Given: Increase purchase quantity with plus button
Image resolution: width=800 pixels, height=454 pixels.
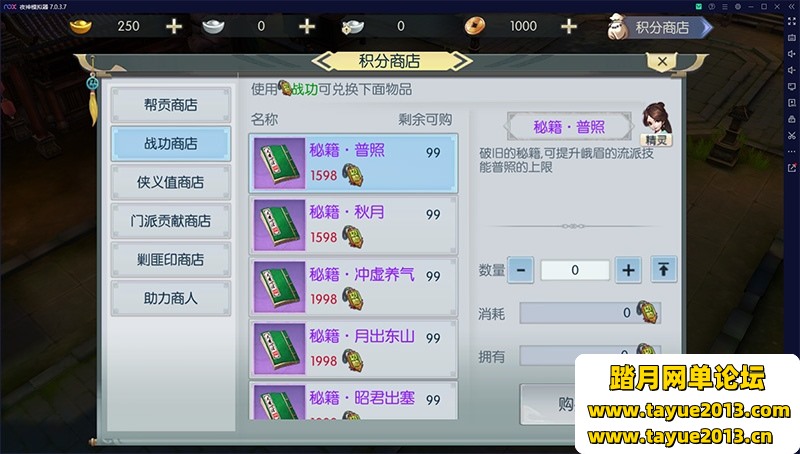Looking at the screenshot, I should point(628,270).
